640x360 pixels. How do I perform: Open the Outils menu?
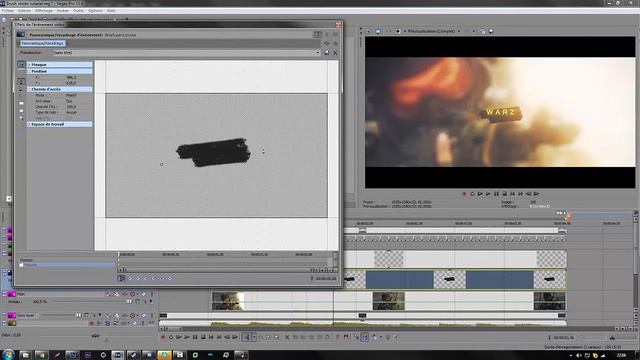coord(78,11)
